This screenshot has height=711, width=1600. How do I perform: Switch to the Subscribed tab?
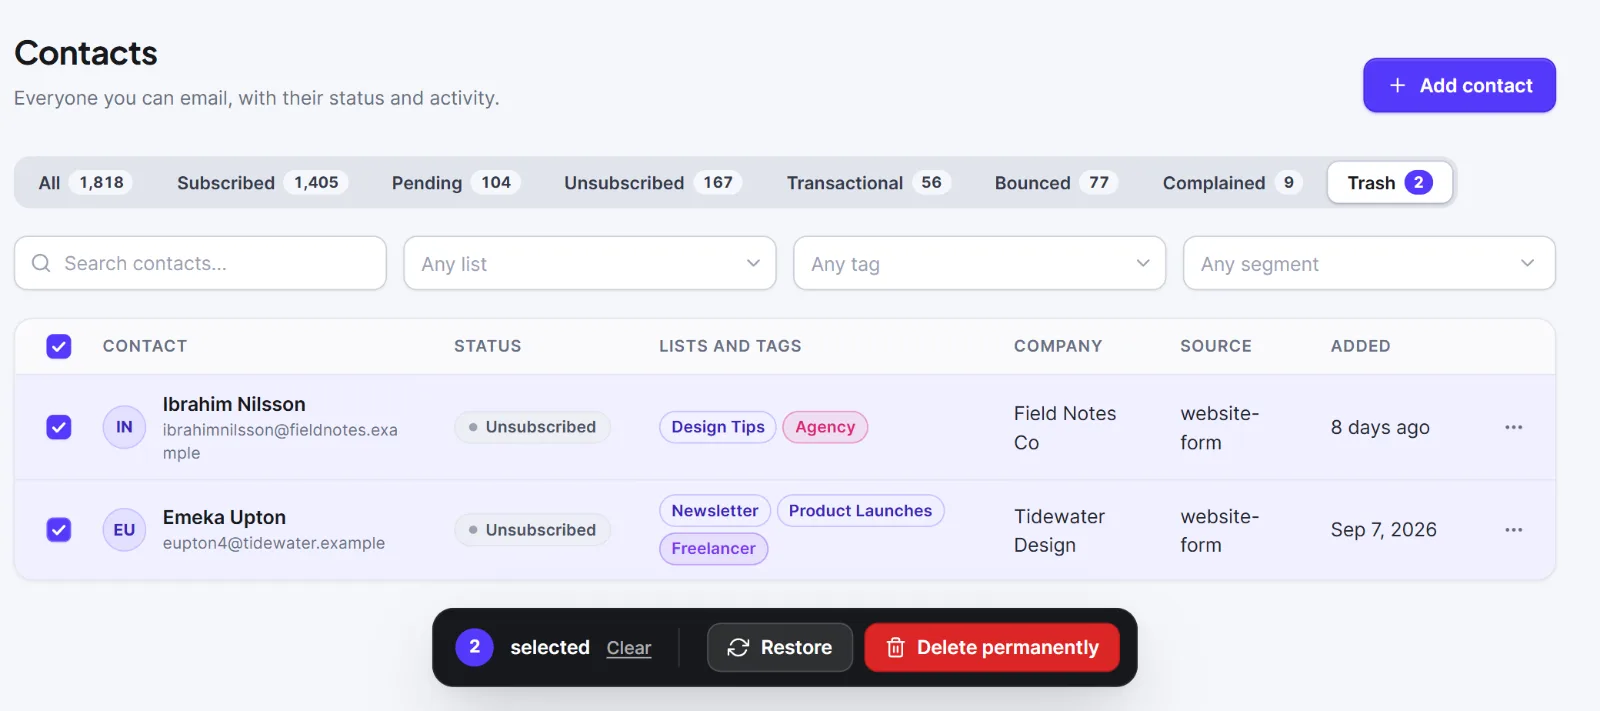261,183
